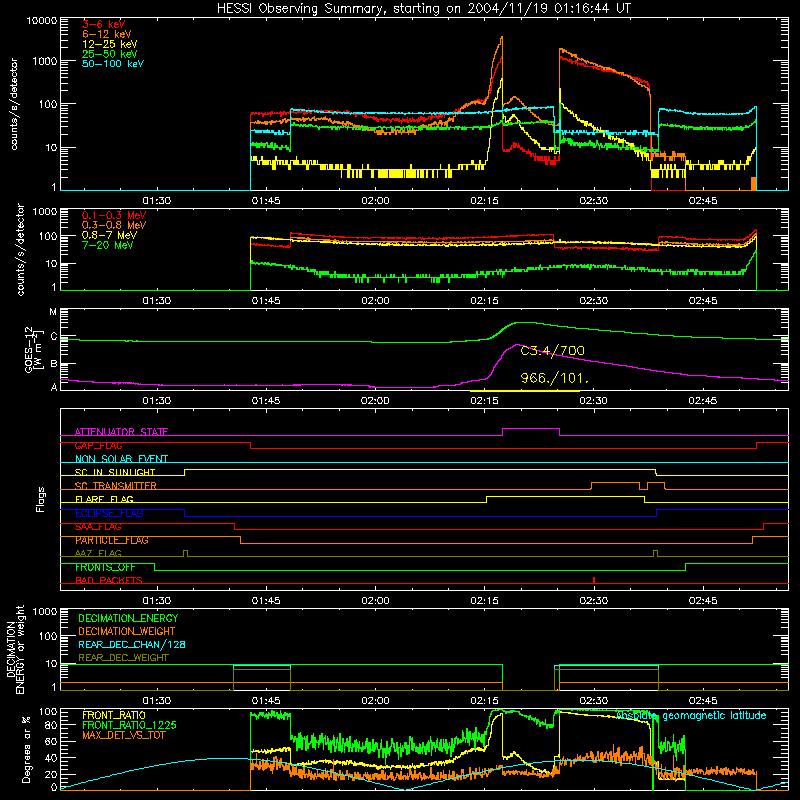Select the PARTICLE_FLAG label
This screenshot has height=800, width=800.
click(x=112, y=540)
